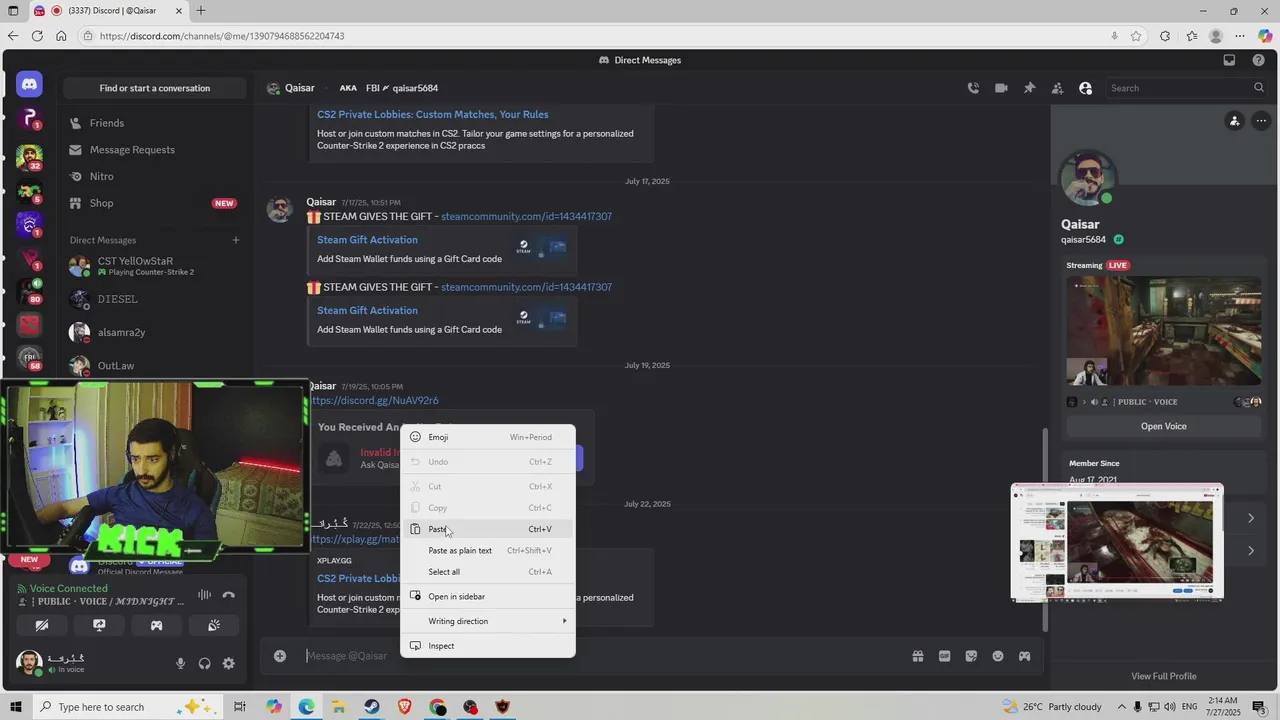Screen dimensions: 1280x720
Task: Open first steamcommunity.com/id/1434417307 link
Action: (x=526, y=216)
